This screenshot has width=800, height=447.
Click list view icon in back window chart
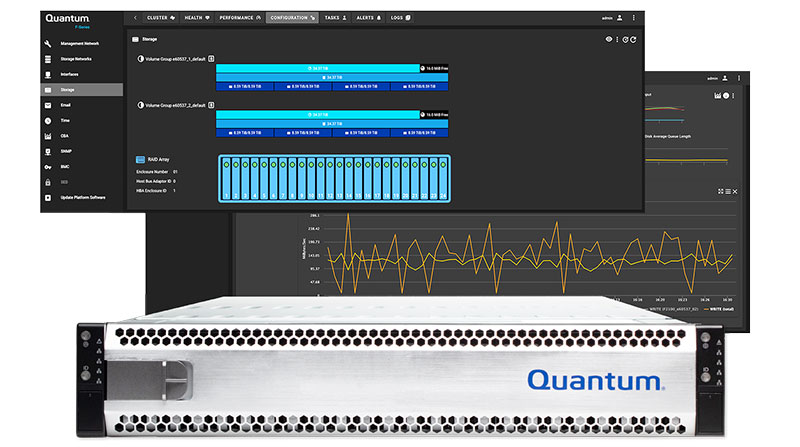[728, 191]
